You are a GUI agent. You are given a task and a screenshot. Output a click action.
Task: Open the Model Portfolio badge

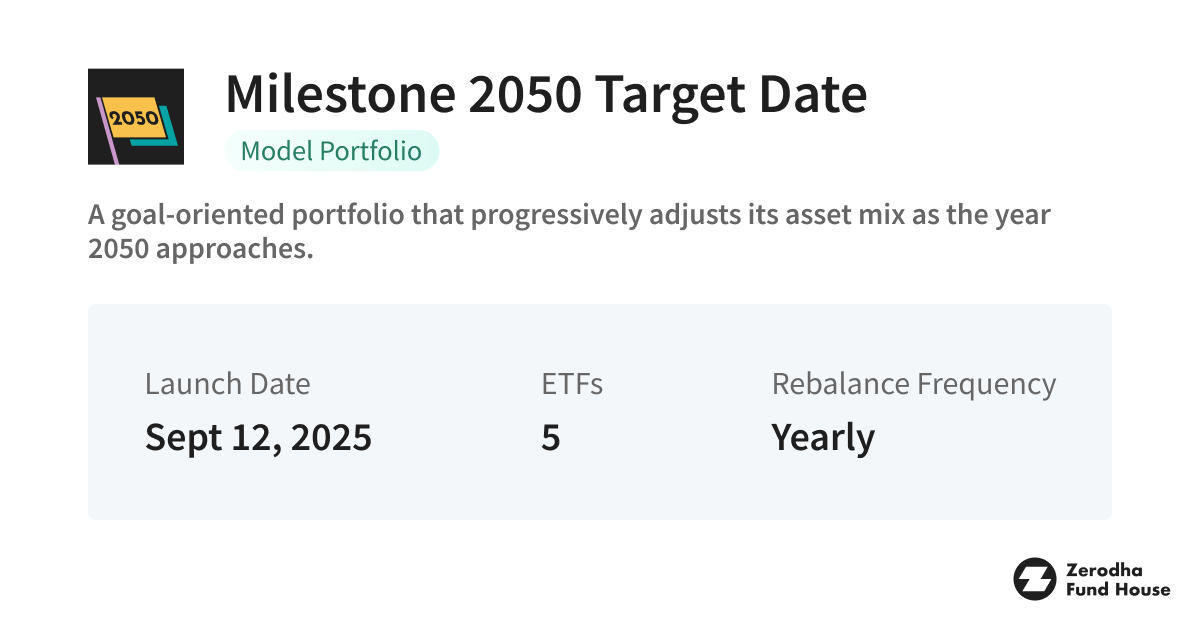point(332,151)
